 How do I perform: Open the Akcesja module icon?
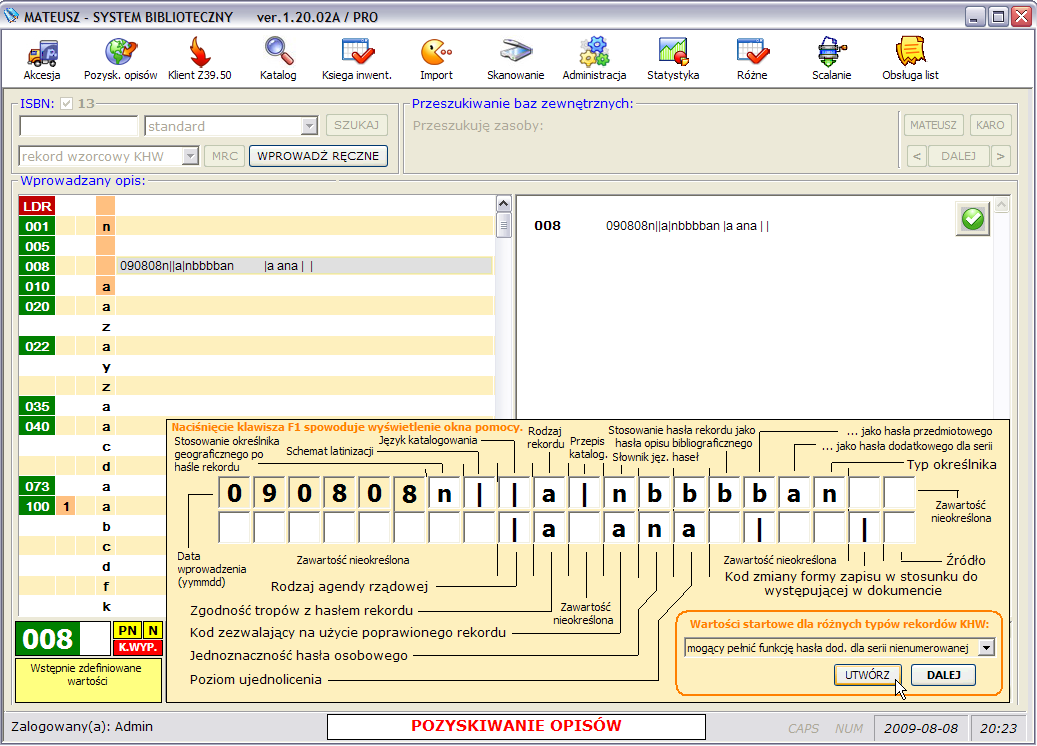42,51
